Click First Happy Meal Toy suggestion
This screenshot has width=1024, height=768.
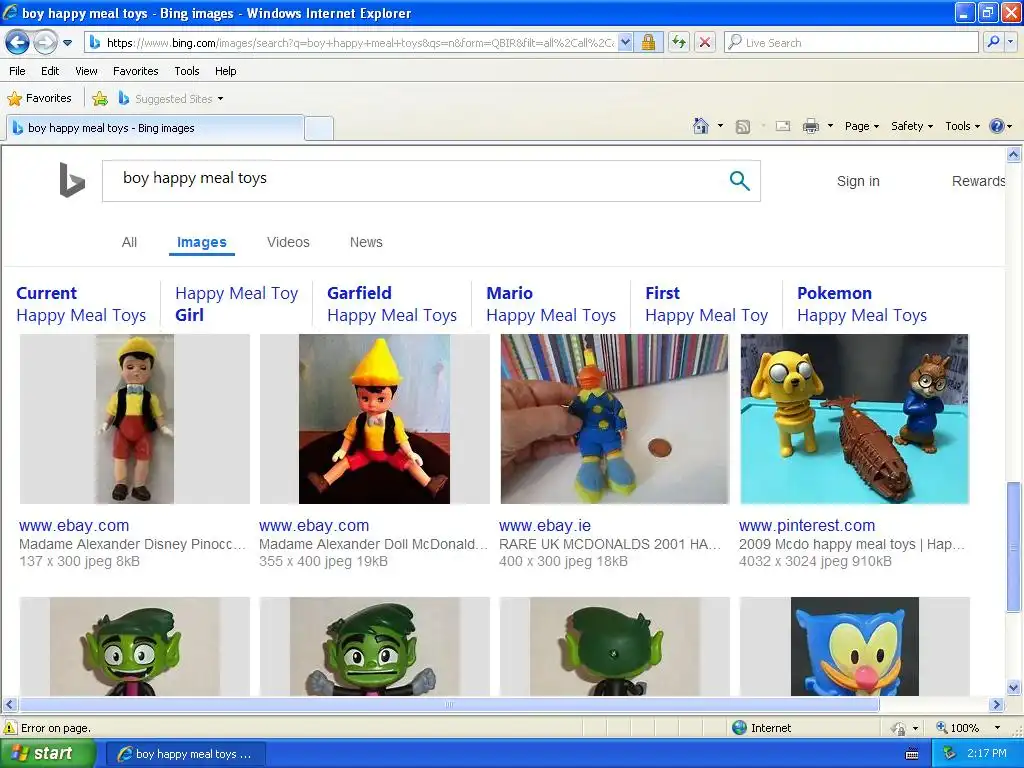[x=707, y=304]
